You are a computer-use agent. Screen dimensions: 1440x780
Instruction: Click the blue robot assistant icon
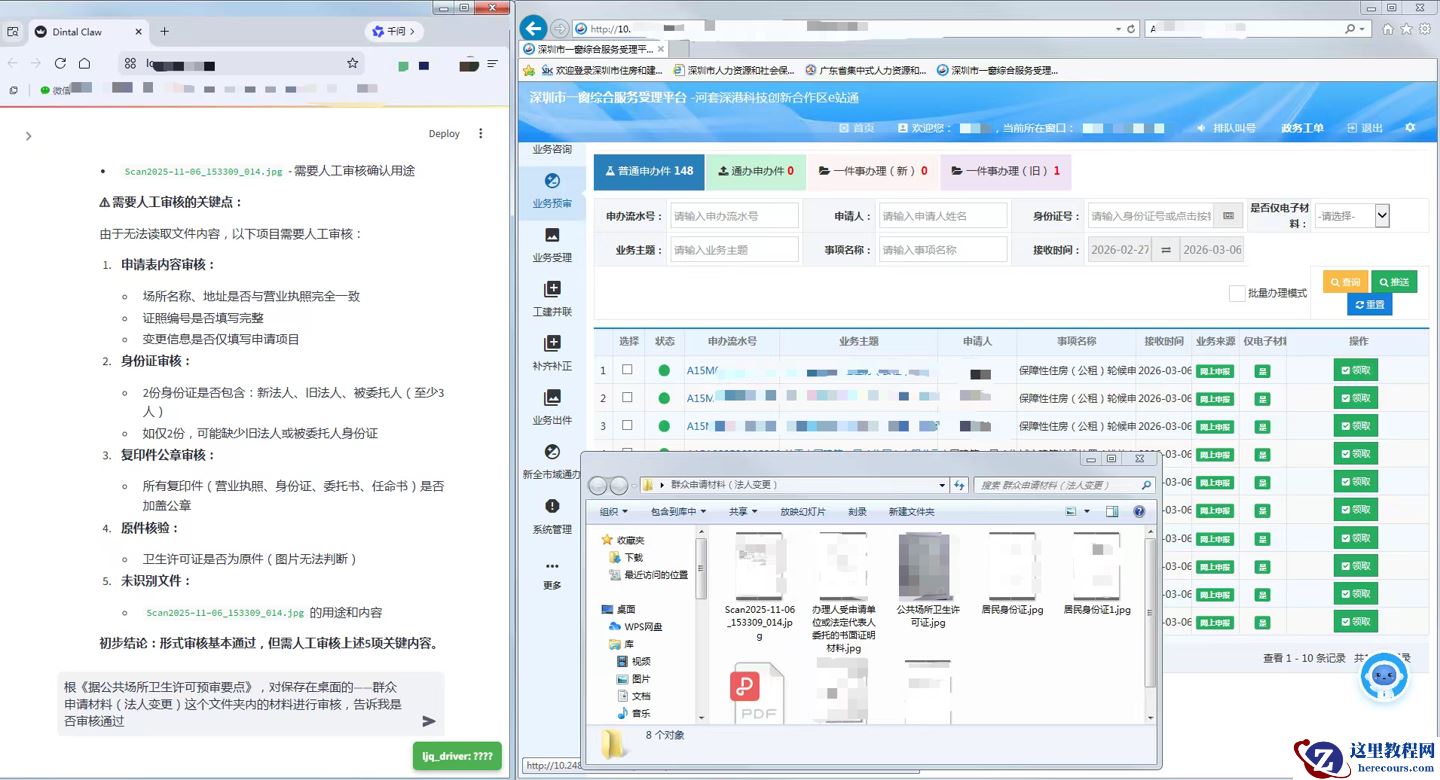[1384, 679]
